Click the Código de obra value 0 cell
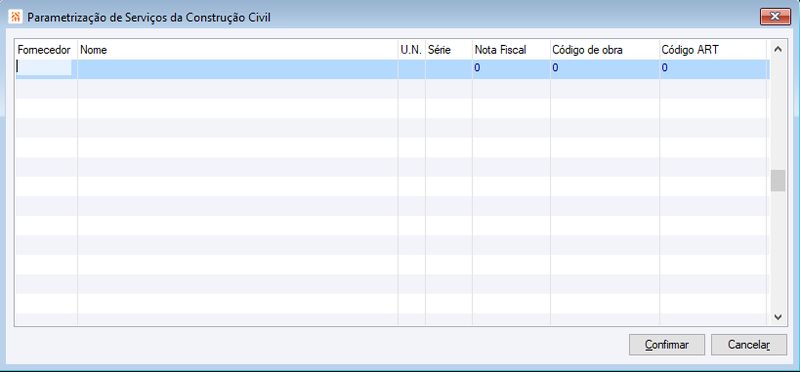Image resolution: width=800 pixels, height=372 pixels. tap(605, 69)
